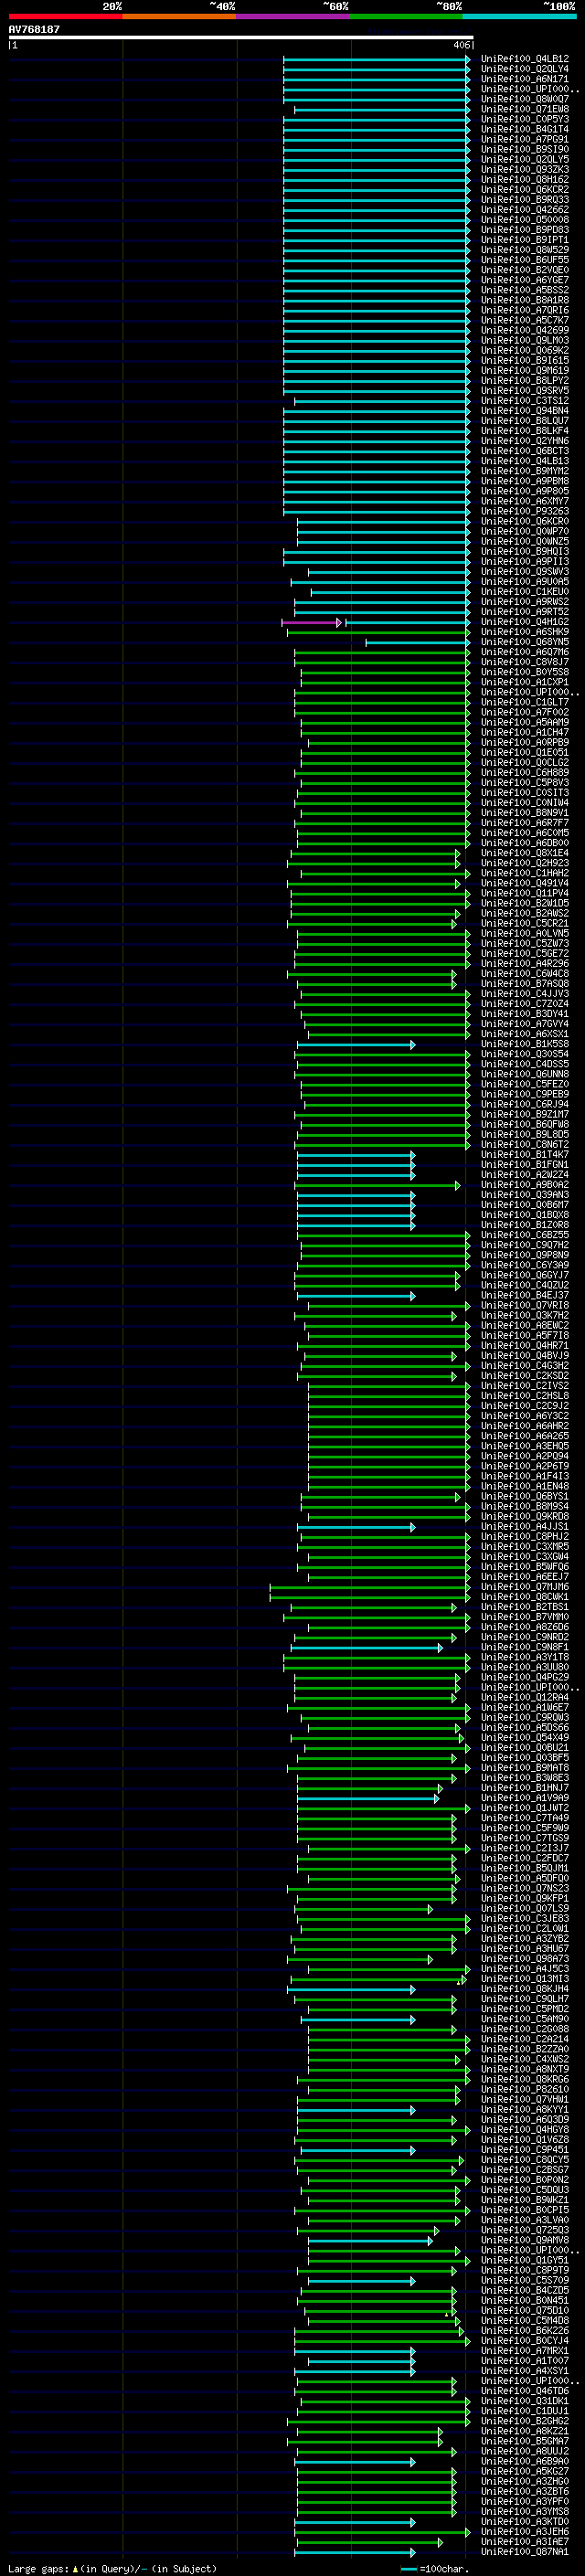
Task: Click the UniRef100_Q8W529 label
Action: click(524, 250)
